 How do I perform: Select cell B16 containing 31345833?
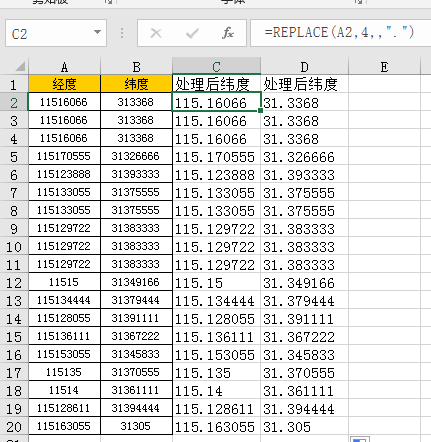136,354
